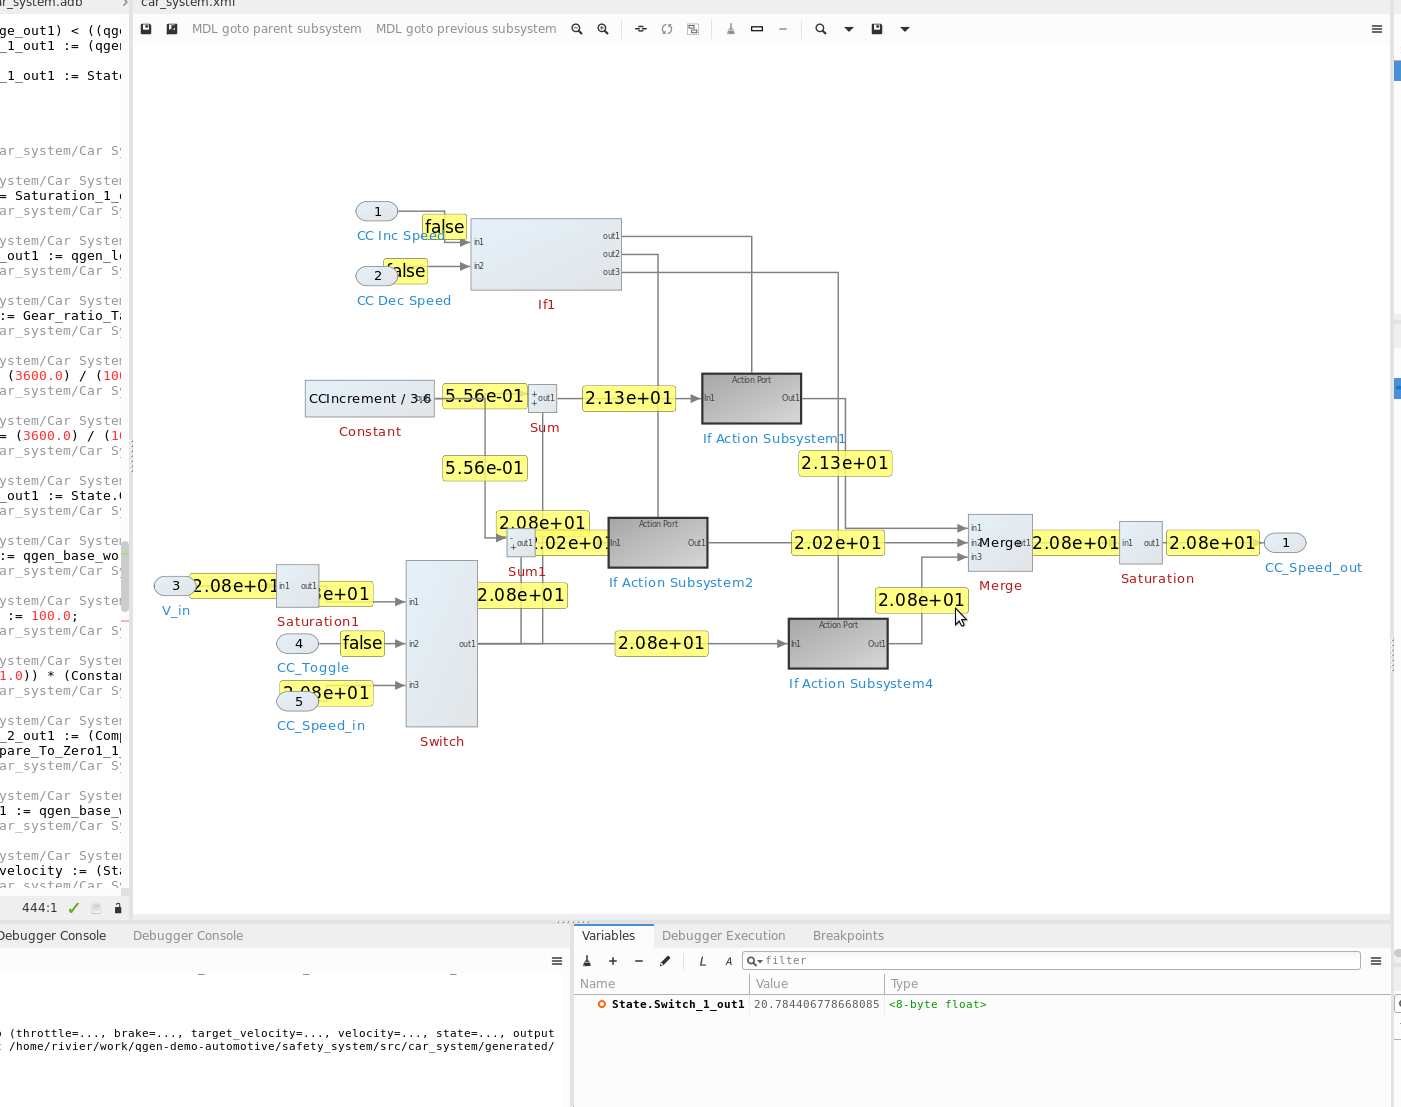
Task: Select the Saturation1 block
Action: [x=298, y=586]
